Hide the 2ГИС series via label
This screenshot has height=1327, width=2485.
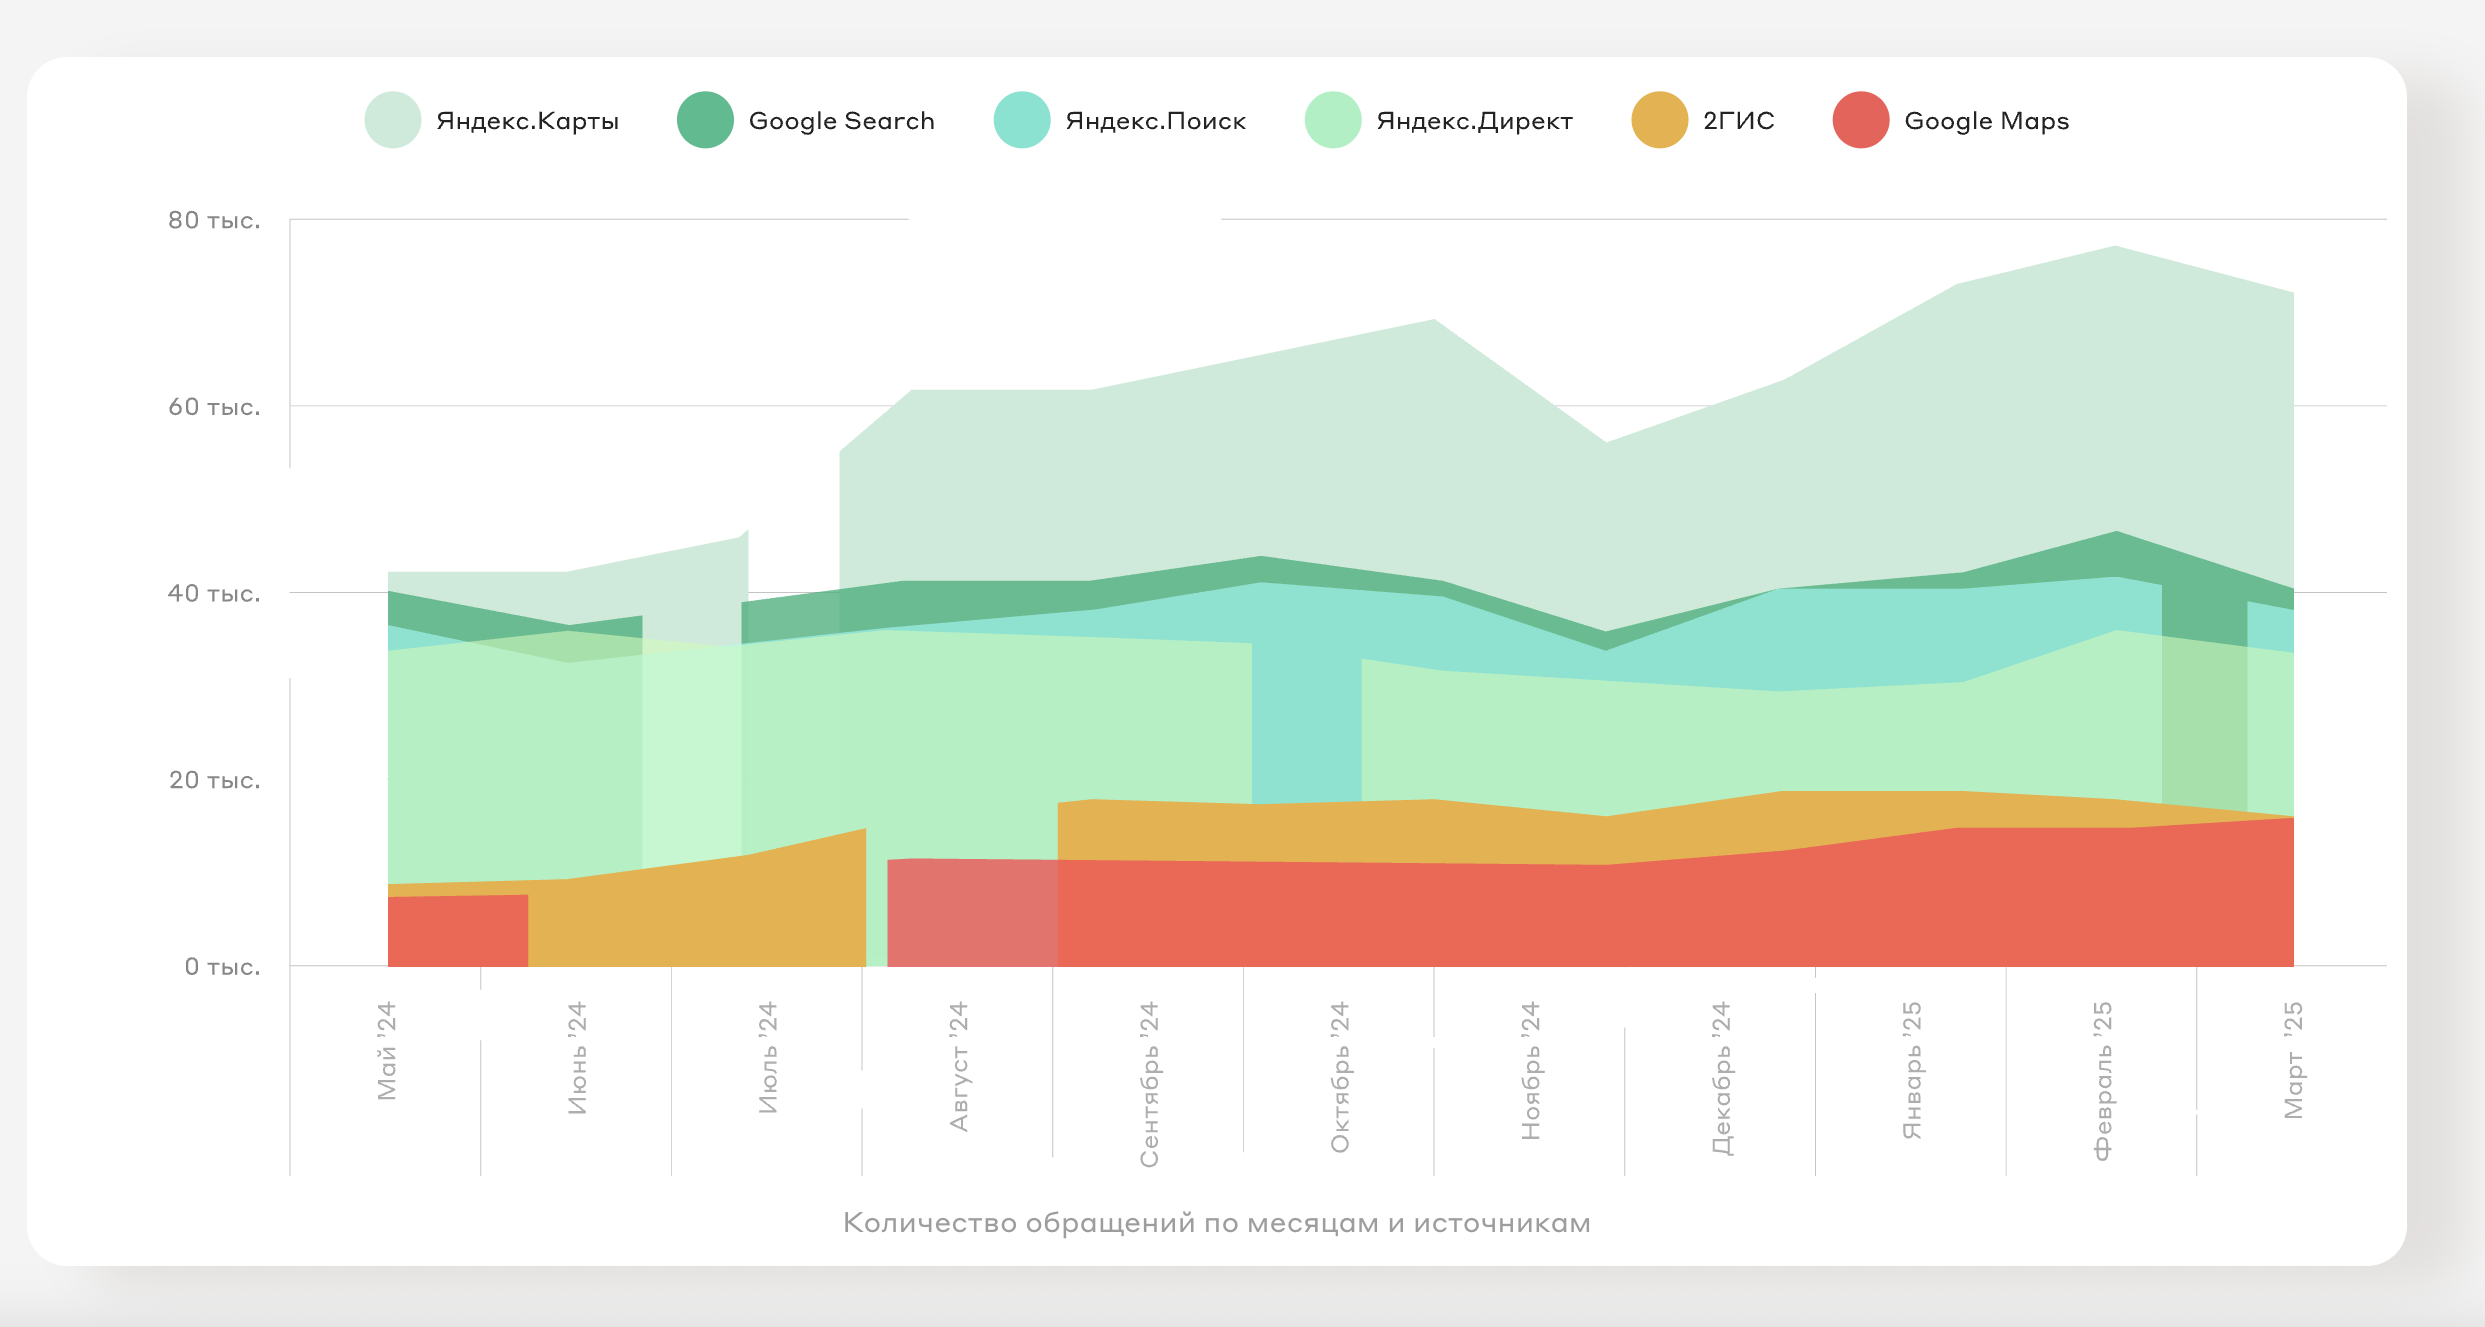1738,121
